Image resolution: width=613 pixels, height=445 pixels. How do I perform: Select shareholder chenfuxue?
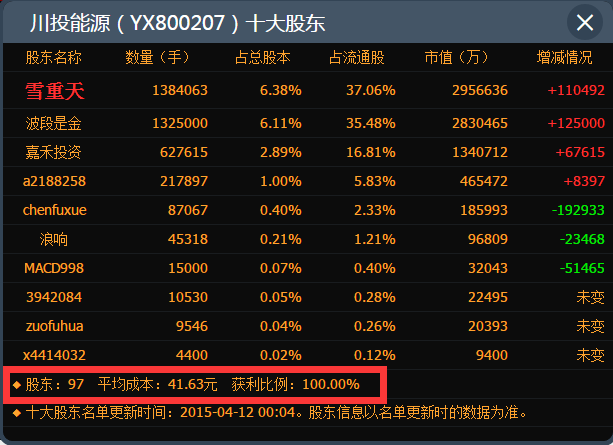pos(54,210)
